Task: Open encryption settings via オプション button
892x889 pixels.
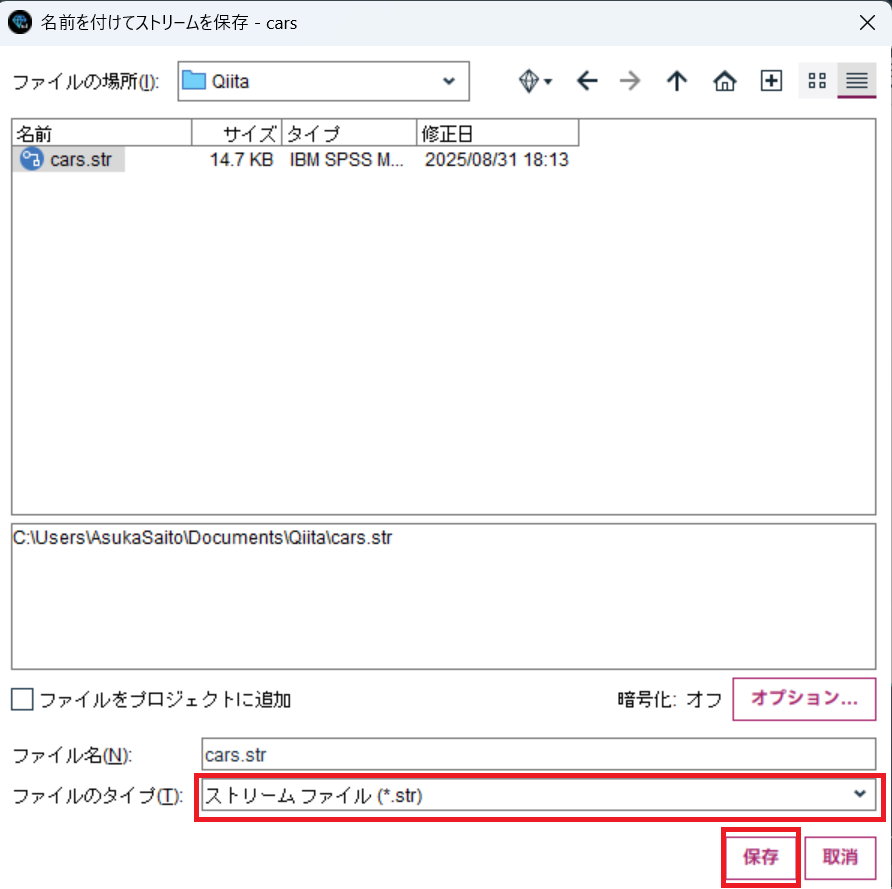Action: point(804,699)
